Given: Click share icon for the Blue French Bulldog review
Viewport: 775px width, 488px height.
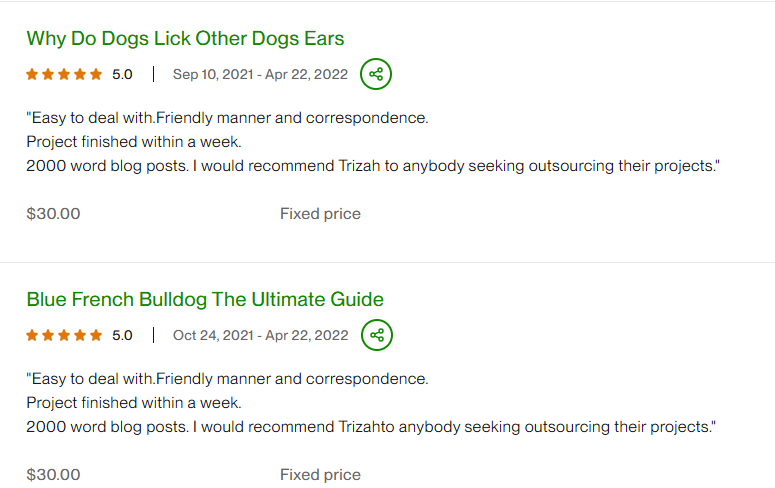Looking at the screenshot, I should pos(376,335).
